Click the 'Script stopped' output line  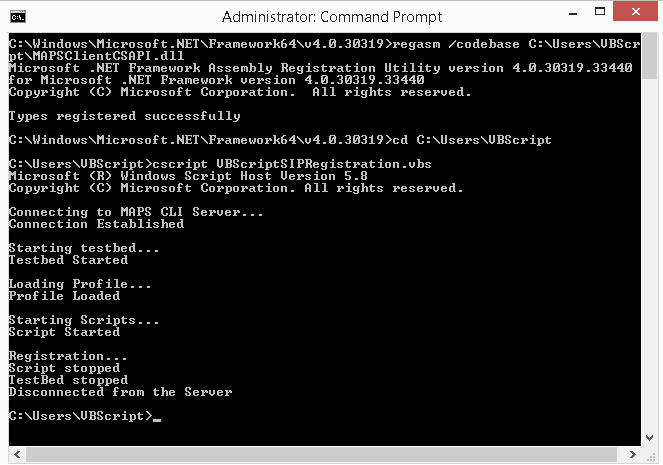pos(64,368)
